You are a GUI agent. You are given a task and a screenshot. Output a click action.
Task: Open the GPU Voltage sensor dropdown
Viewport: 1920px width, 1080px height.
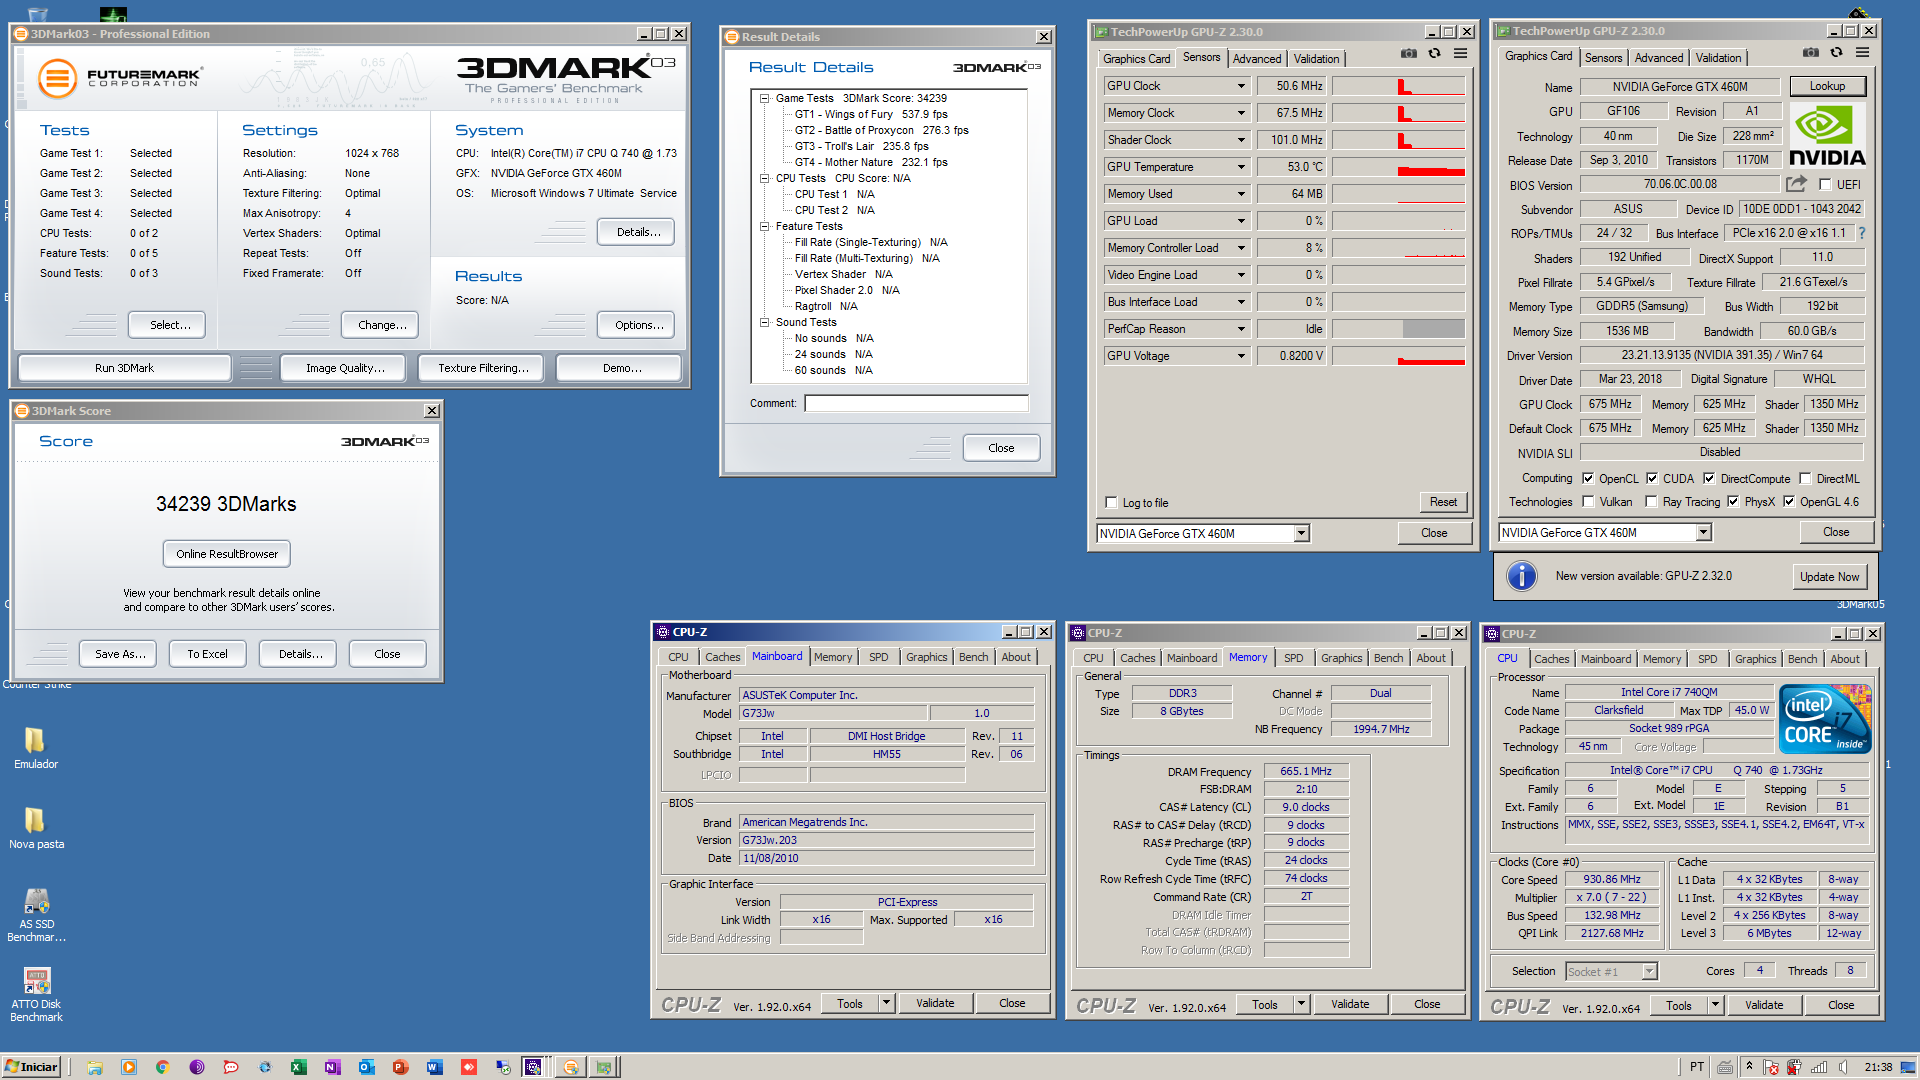[1241, 356]
